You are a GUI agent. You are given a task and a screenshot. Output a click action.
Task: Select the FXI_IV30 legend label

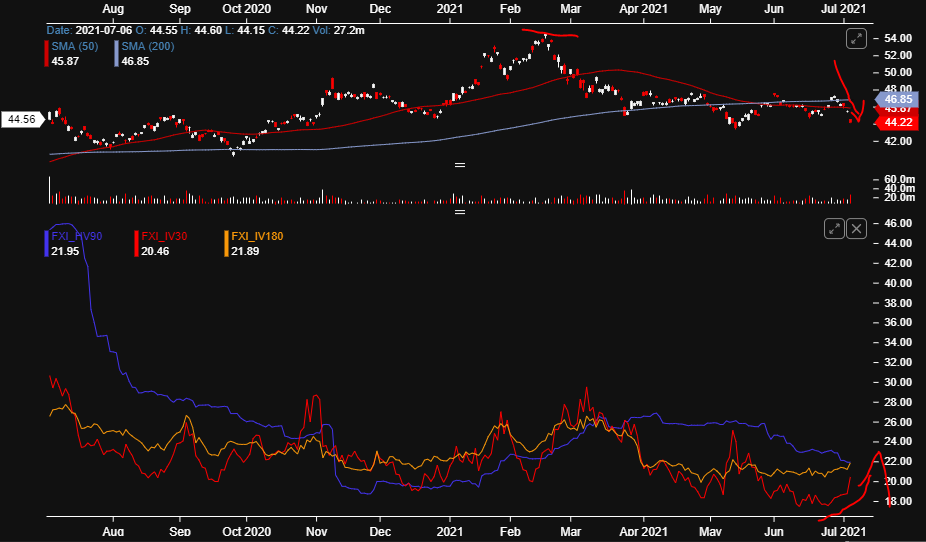point(164,236)
